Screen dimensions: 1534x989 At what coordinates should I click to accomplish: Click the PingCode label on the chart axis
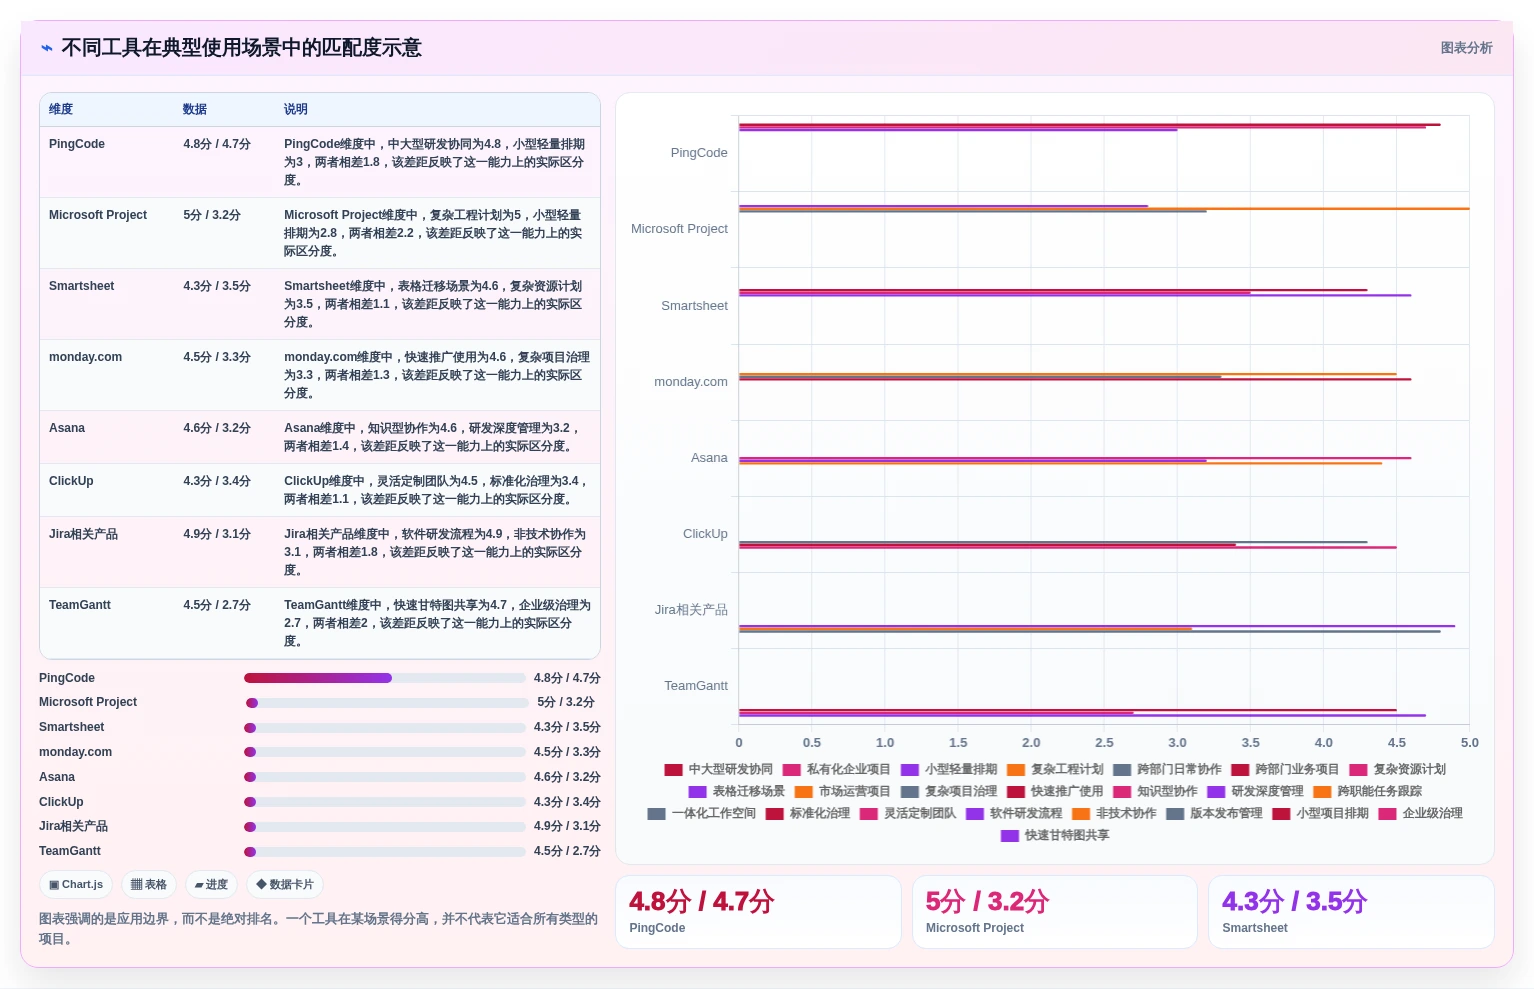699,153
